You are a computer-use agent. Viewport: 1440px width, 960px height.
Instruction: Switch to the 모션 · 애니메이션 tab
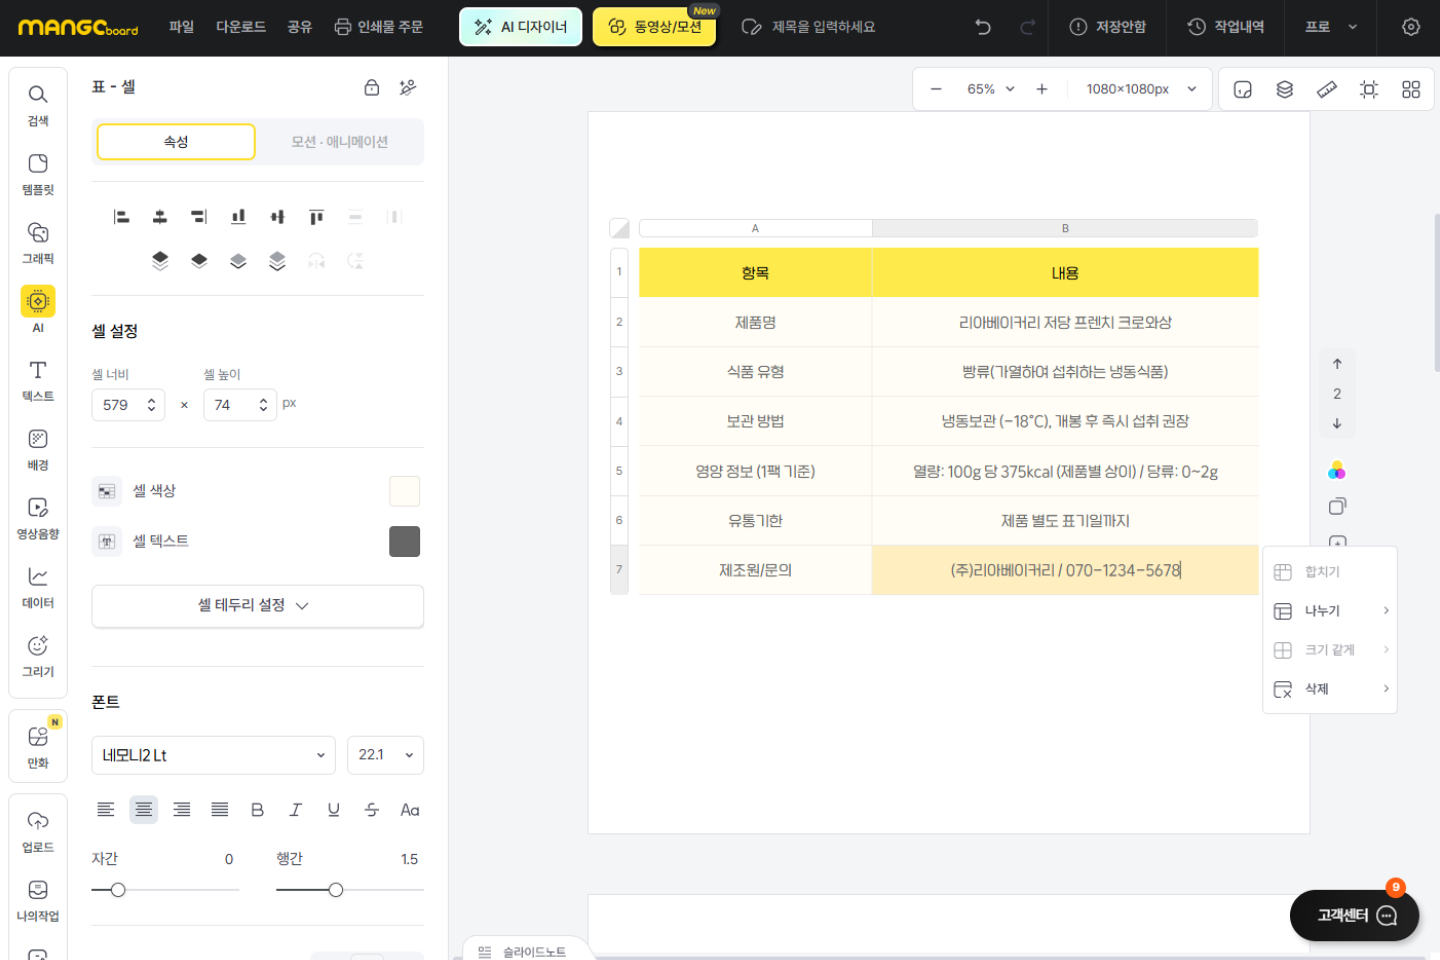click(339, 142)
